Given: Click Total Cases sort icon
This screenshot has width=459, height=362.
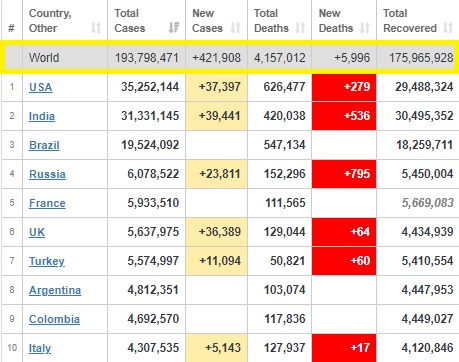Looking at the screenshot, I should point(174,28).
